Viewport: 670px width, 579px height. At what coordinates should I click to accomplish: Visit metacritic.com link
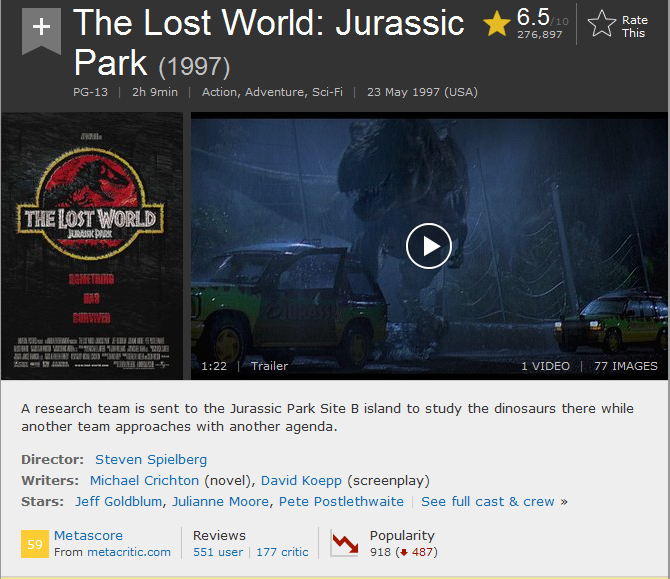click(x=129, y=552)
